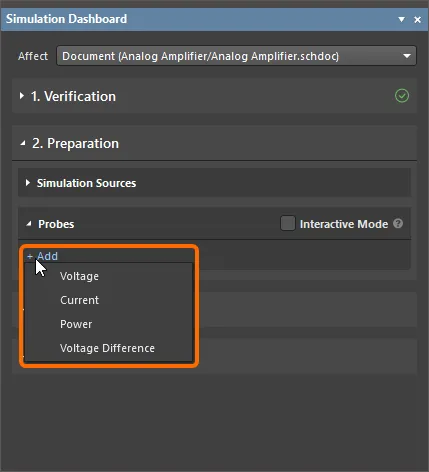This screenshot has height=472, width=429.
Task: Close the Simulation Dashboard panel
Action: click(x=417, y=20)
